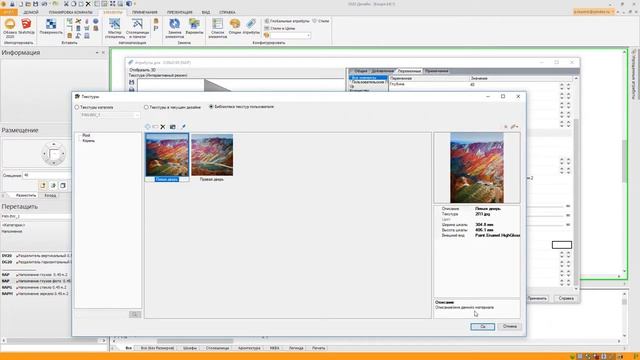Switch to Примечания tab in attributes window
Screen dimensions: 640x360
[x=437, y=71]
